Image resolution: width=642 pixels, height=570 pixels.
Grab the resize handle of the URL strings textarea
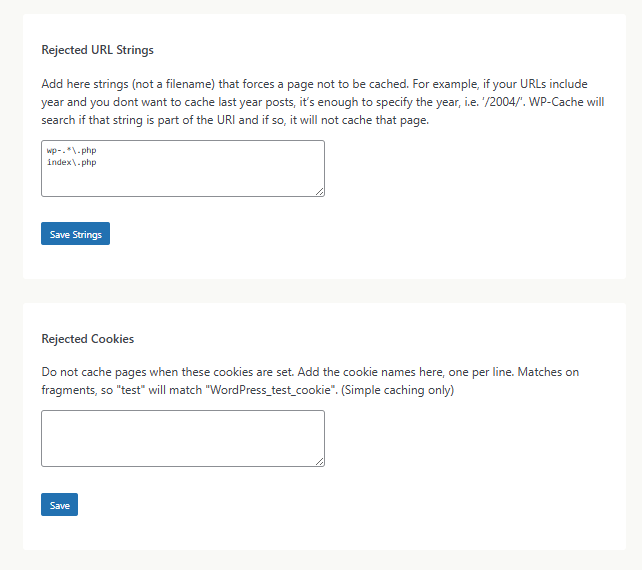[x=319, y=191]
